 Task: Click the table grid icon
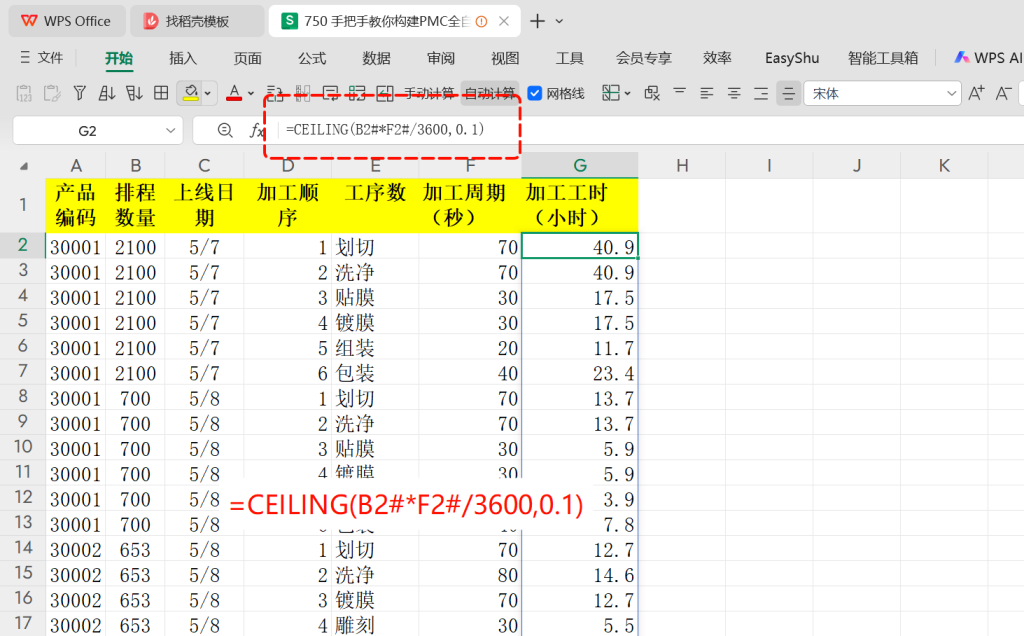point(161,93)
